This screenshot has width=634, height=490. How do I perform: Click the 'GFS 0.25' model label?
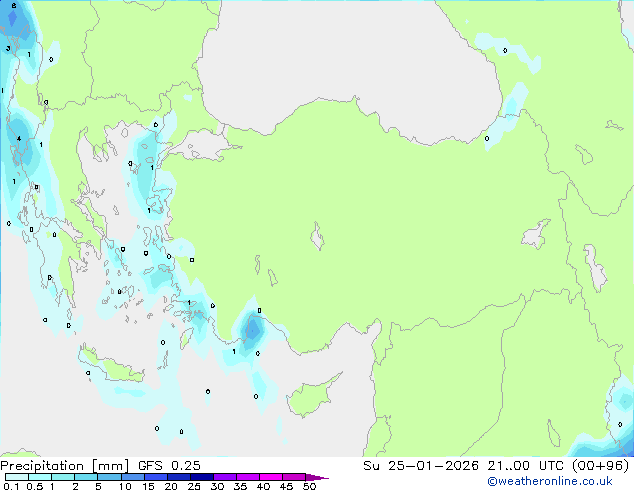[x=169, y=466]
